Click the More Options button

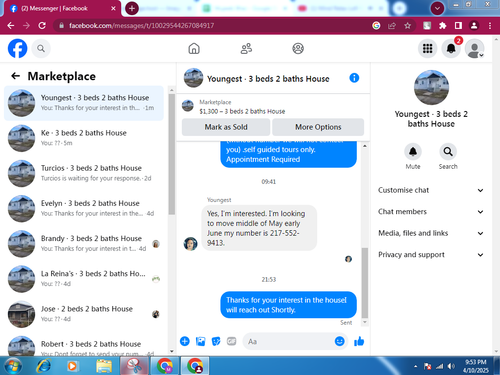click(318, 127)
